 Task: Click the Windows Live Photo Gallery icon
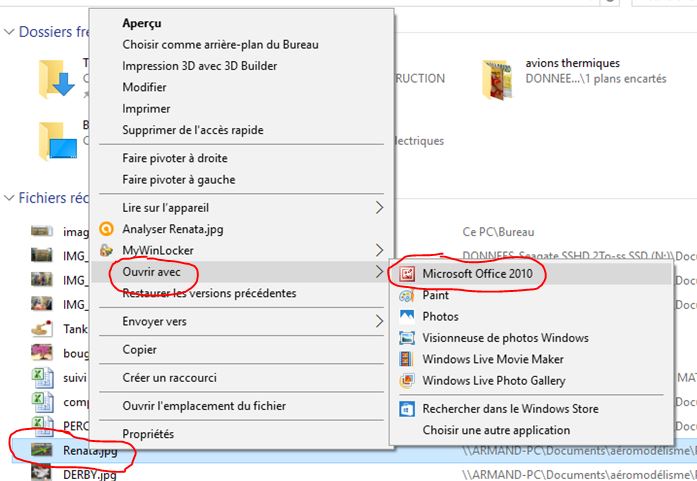coord(407,381)
